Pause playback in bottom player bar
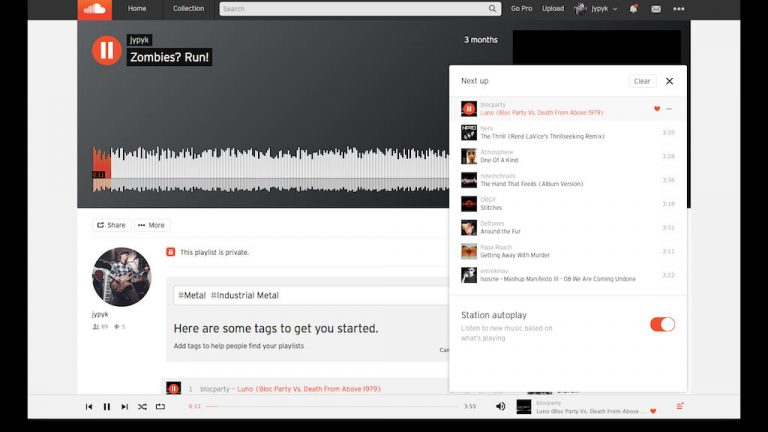The height and width of the screenshot is (432, 768). 107,407
